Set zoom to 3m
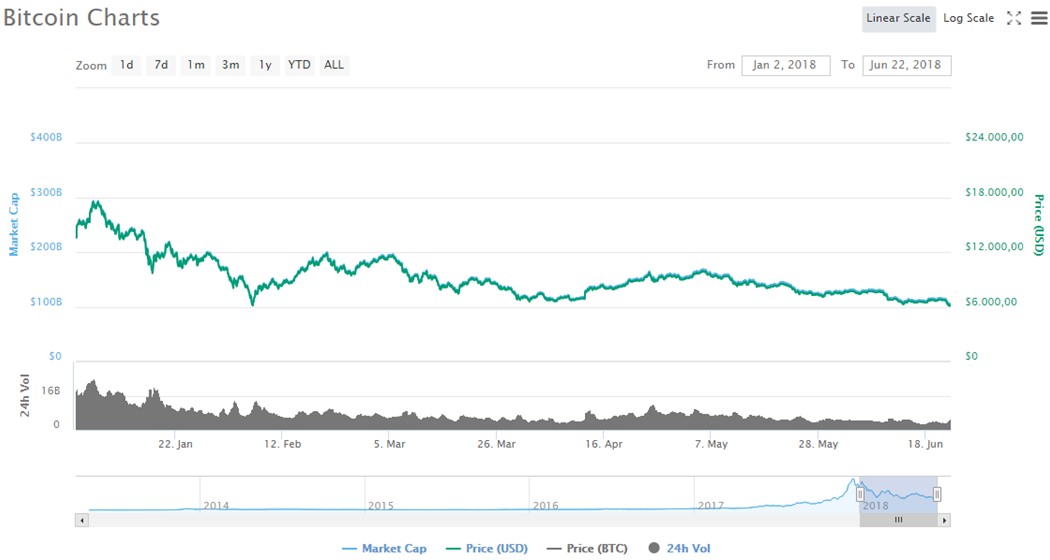The height and width of the screenshot is (560, 1050). point(231,65)
